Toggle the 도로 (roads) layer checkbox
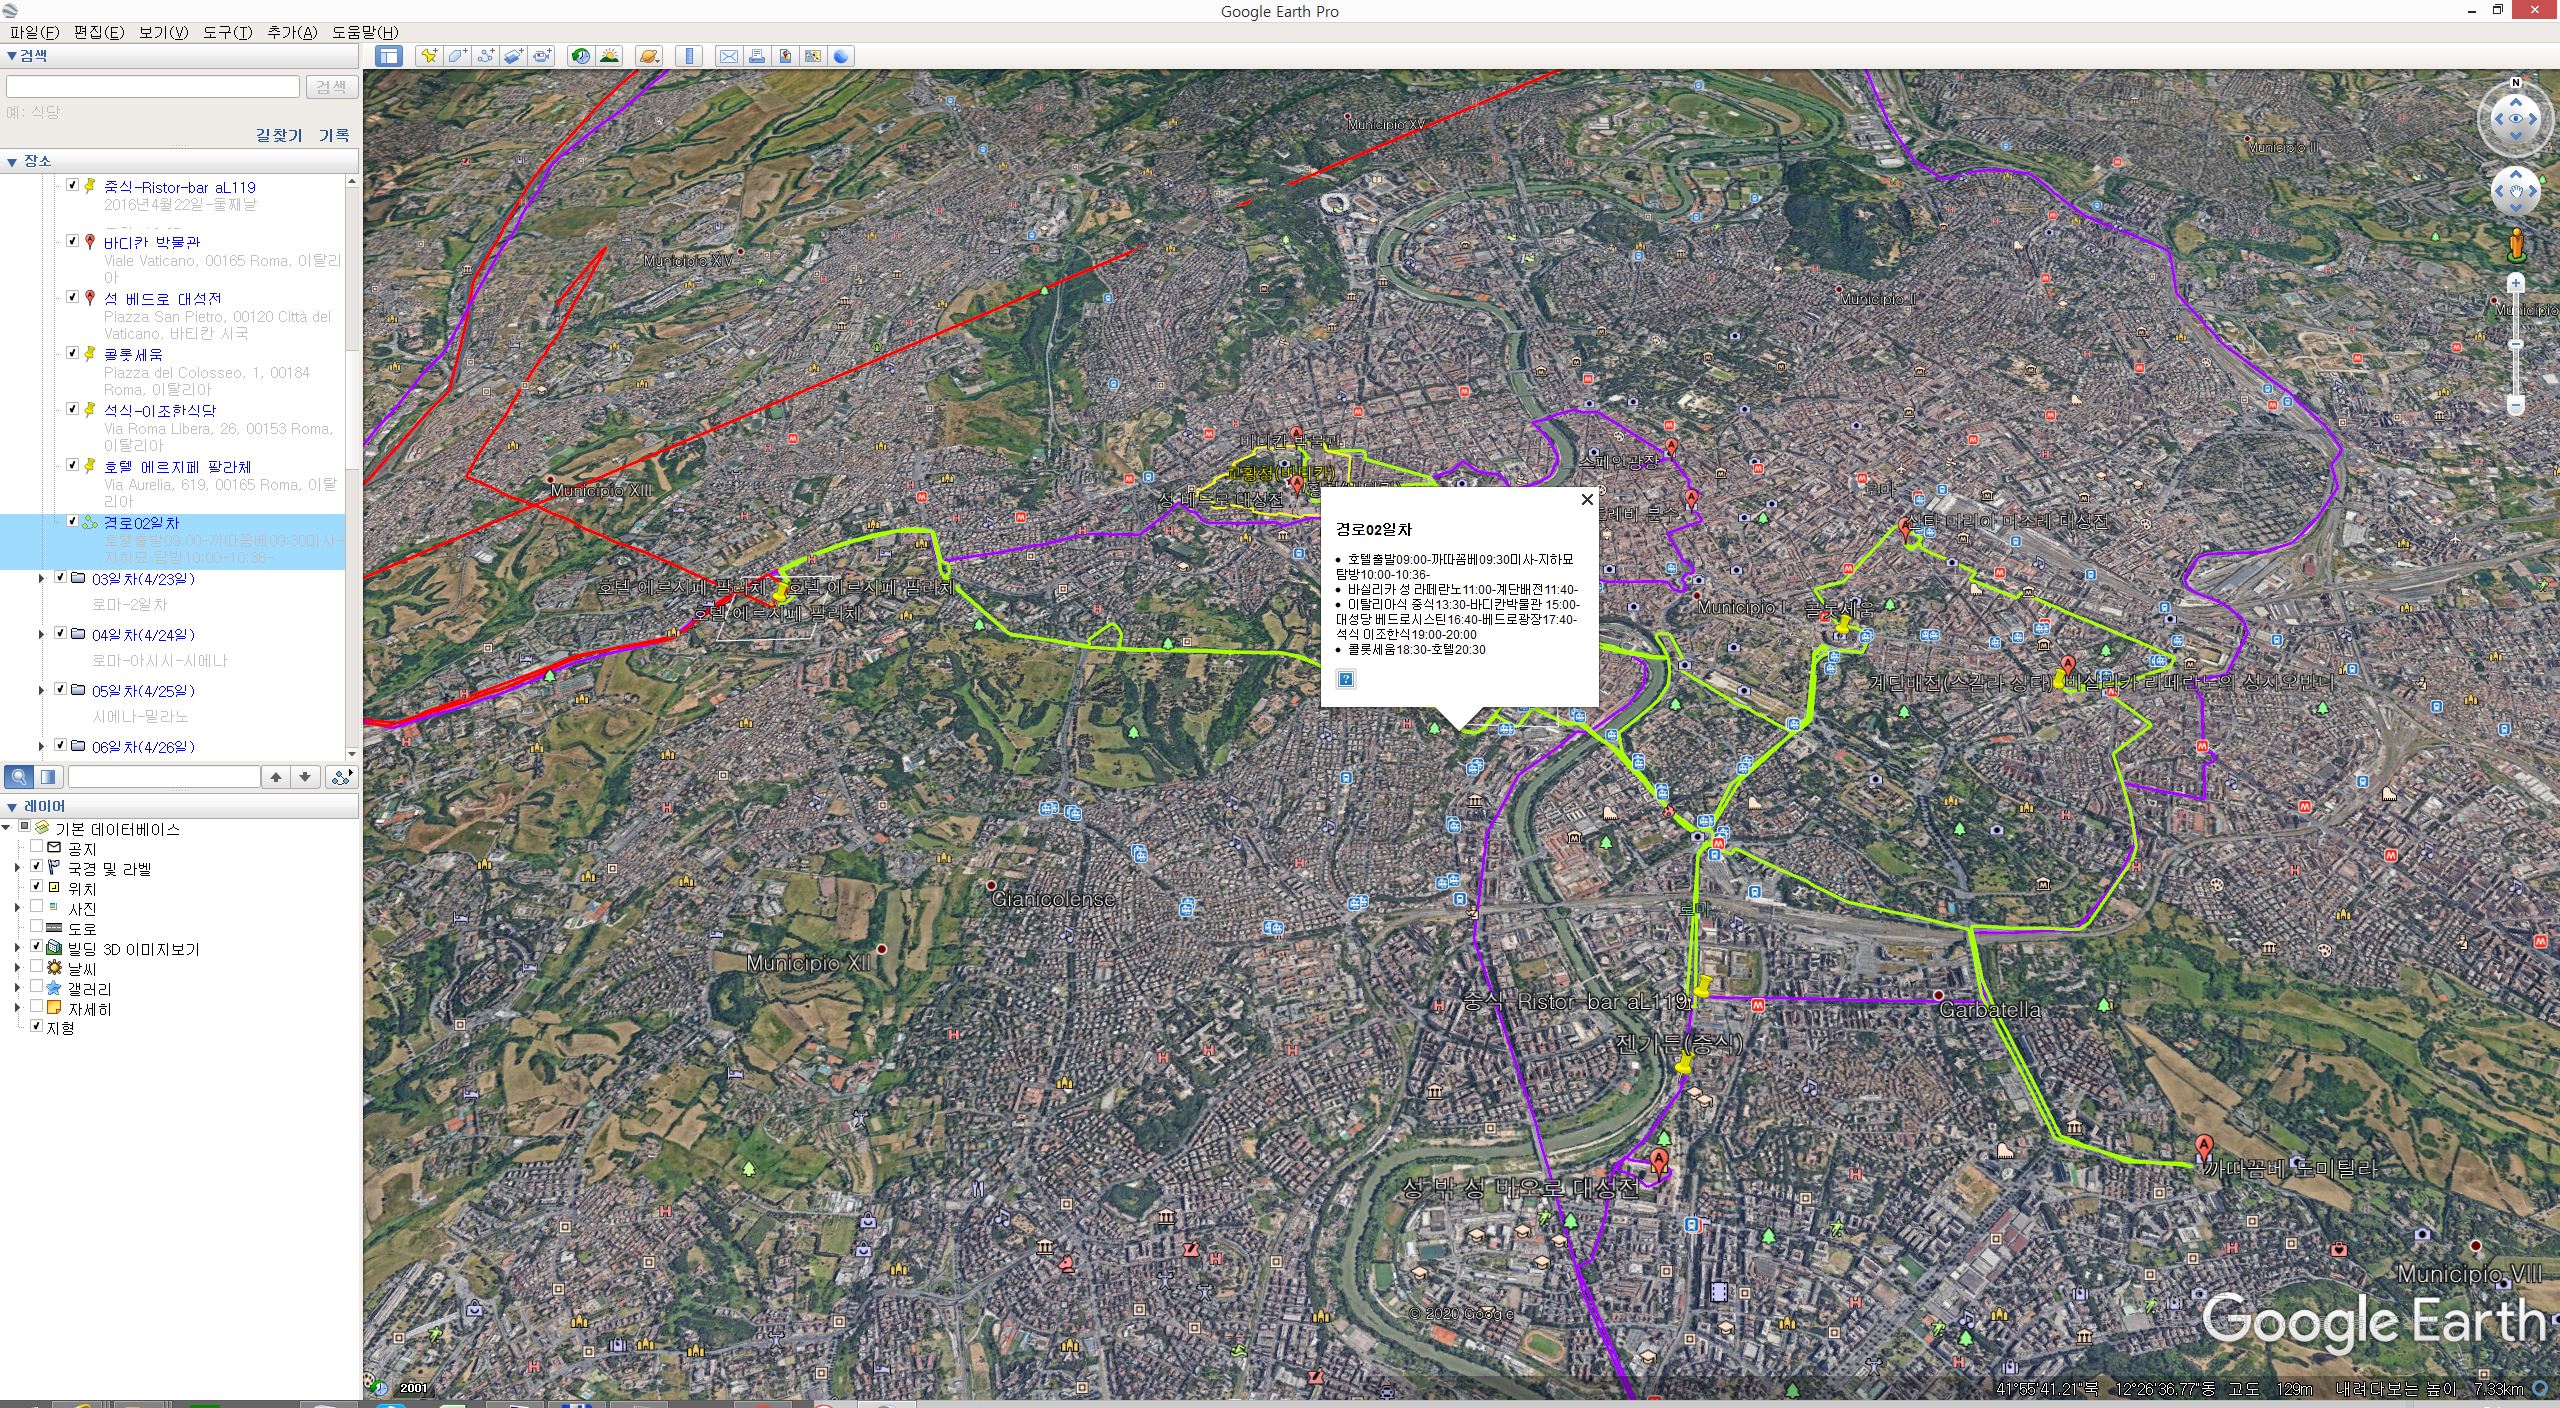 (37, 928)
